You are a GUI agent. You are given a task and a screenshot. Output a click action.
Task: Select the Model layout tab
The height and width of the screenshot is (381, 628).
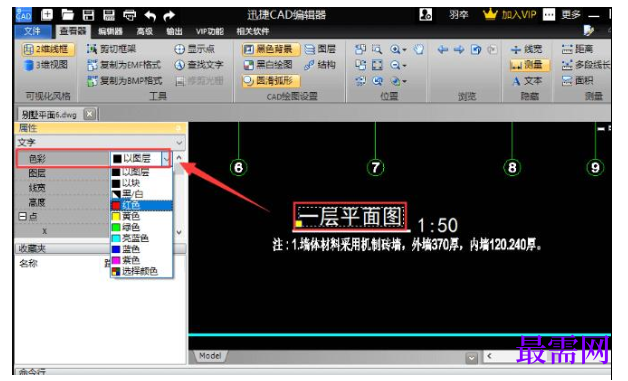210,356
